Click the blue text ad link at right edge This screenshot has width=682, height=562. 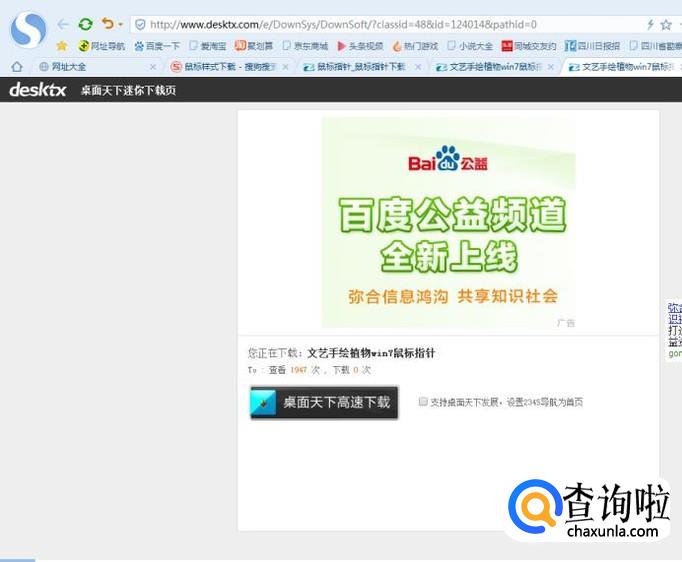tap(675, 313)
